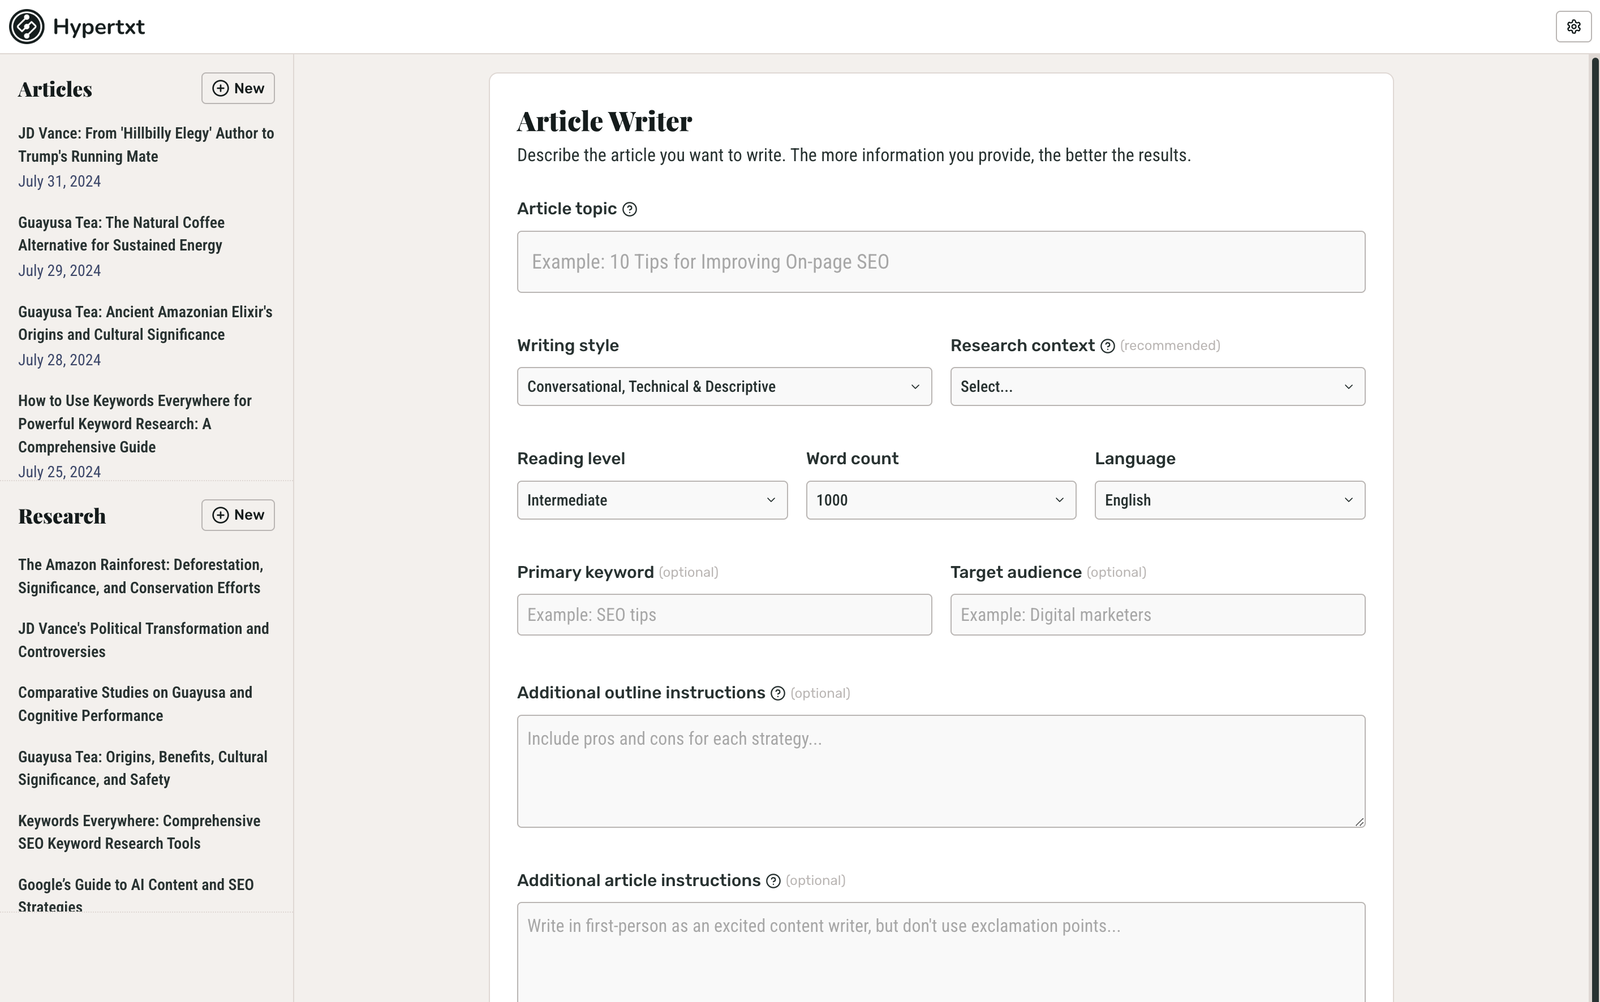Click the Research sidebar heading
The image size is (1600, 1002).
pyautogui.click(x=62, y=516)
